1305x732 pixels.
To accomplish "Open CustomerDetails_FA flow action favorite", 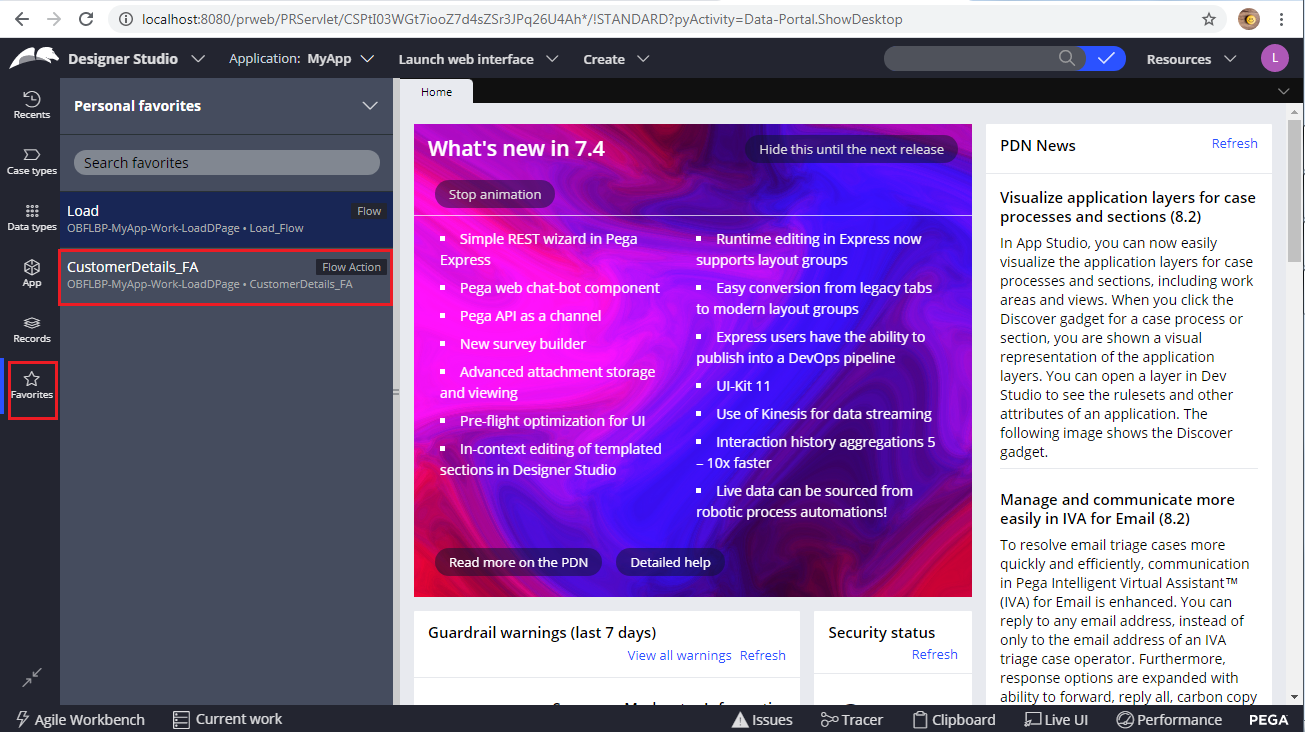I will tap(226, 277).
